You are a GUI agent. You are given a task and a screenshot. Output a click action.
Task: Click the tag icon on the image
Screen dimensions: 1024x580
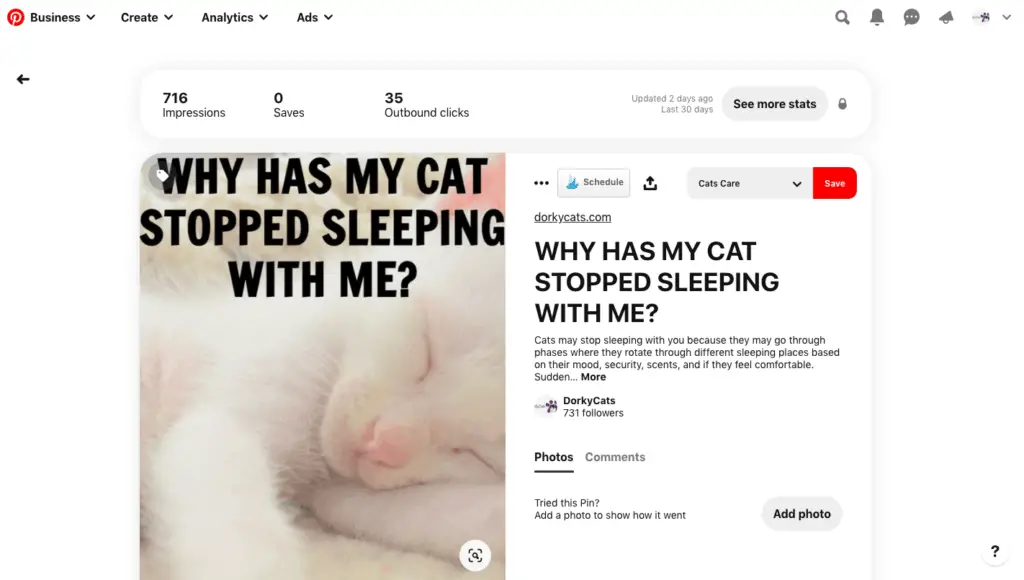click(162, 175)
